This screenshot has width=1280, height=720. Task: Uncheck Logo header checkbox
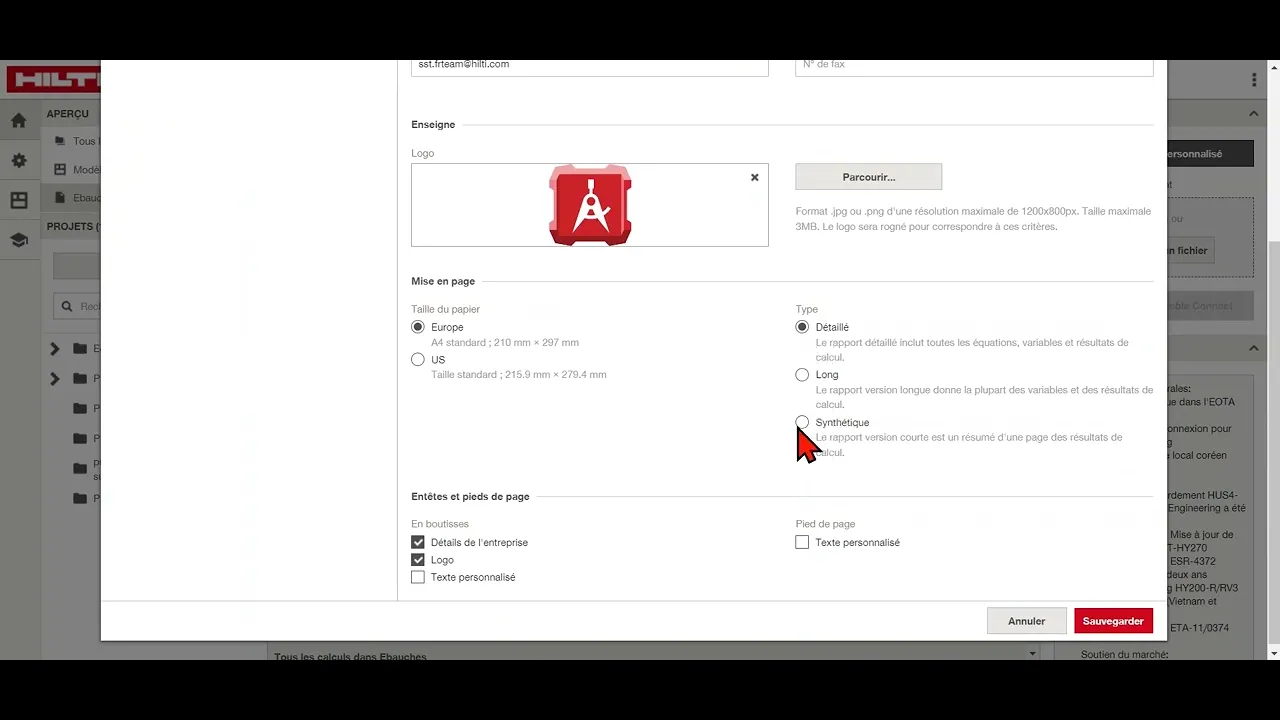418,560
